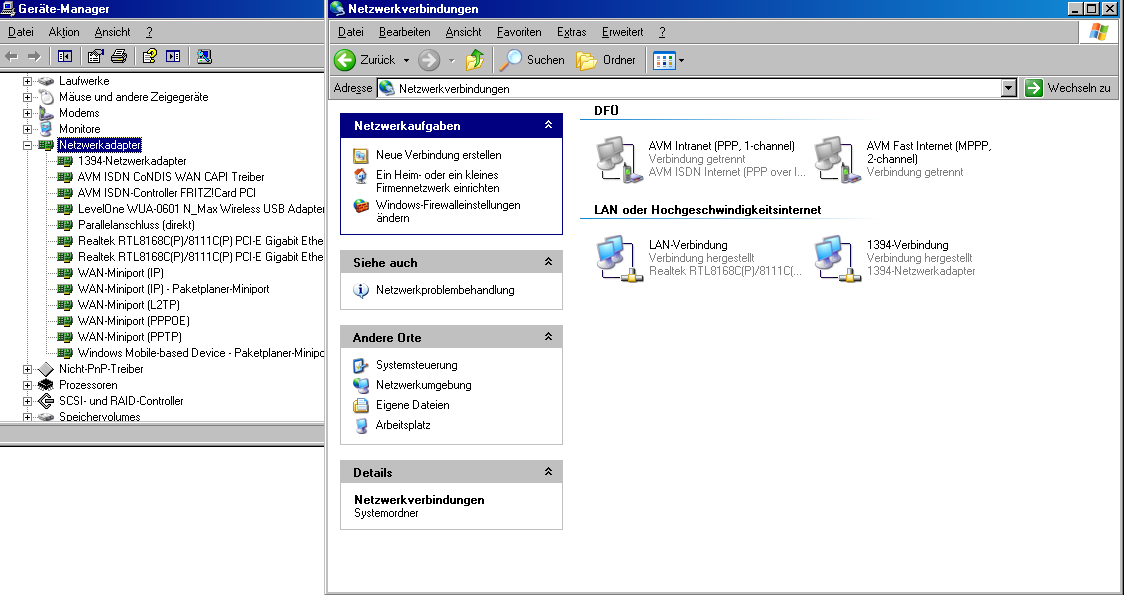This screenshot has height=595, width=1124.
Task: Click the folder Up one level icon
Action: point(475,60)
